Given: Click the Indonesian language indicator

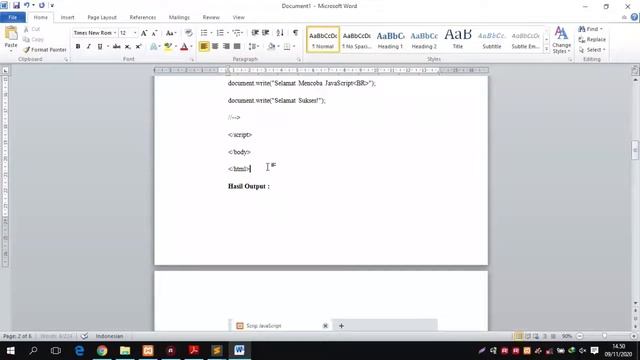Looking at the screenshot, I should tap(109, 336).
